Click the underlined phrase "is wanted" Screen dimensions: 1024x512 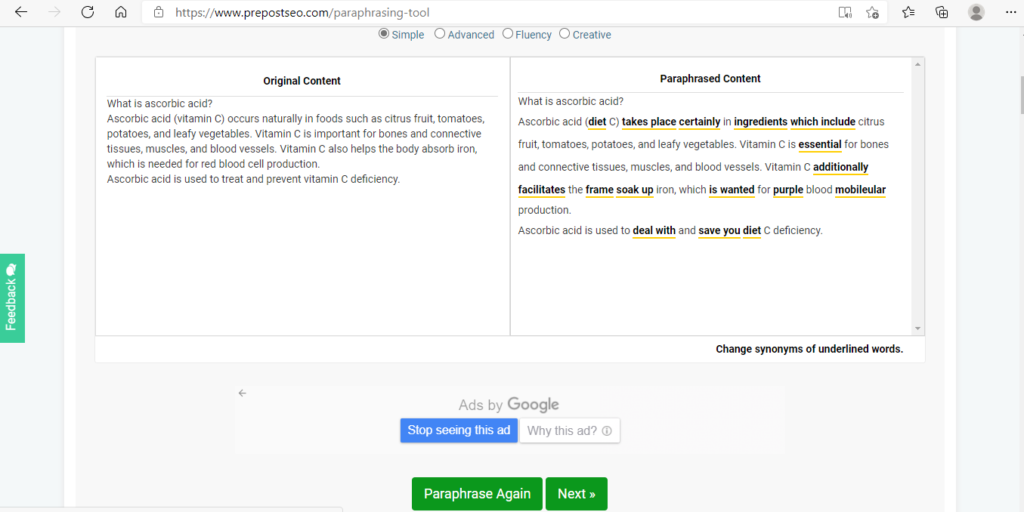point(732,190)
